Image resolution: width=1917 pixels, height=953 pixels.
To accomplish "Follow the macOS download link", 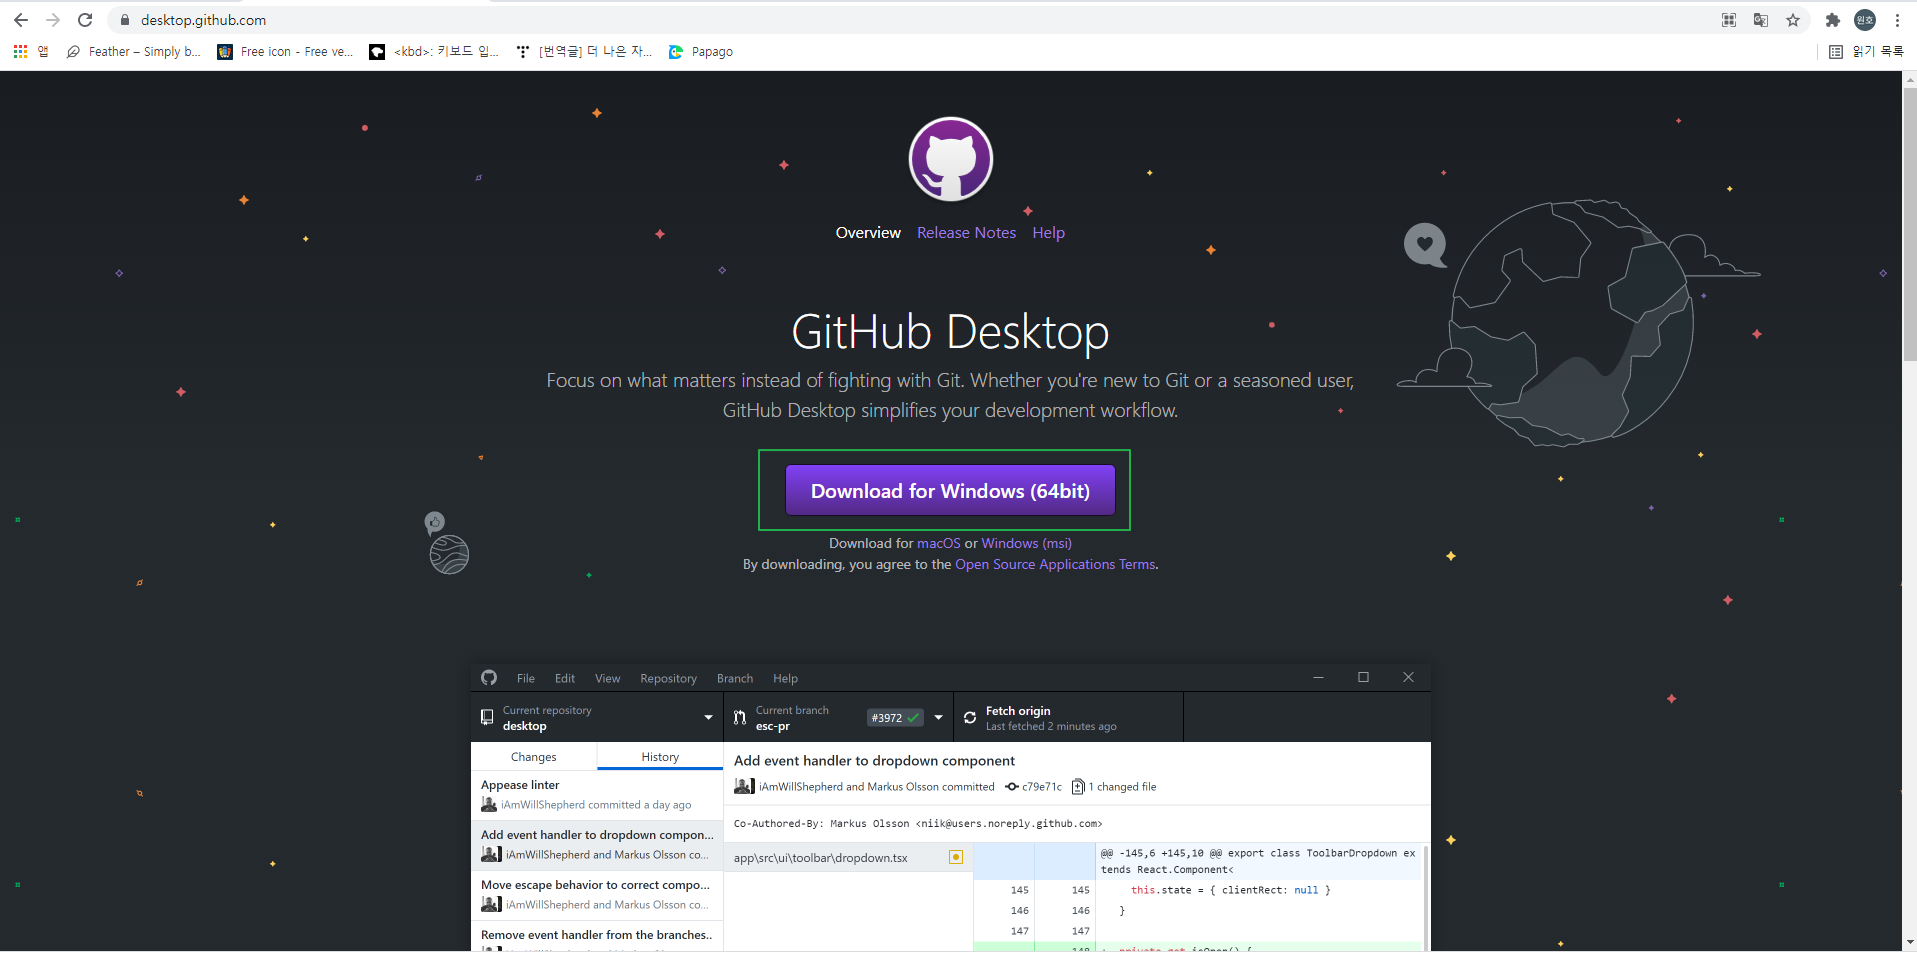I will click(939, 544).
